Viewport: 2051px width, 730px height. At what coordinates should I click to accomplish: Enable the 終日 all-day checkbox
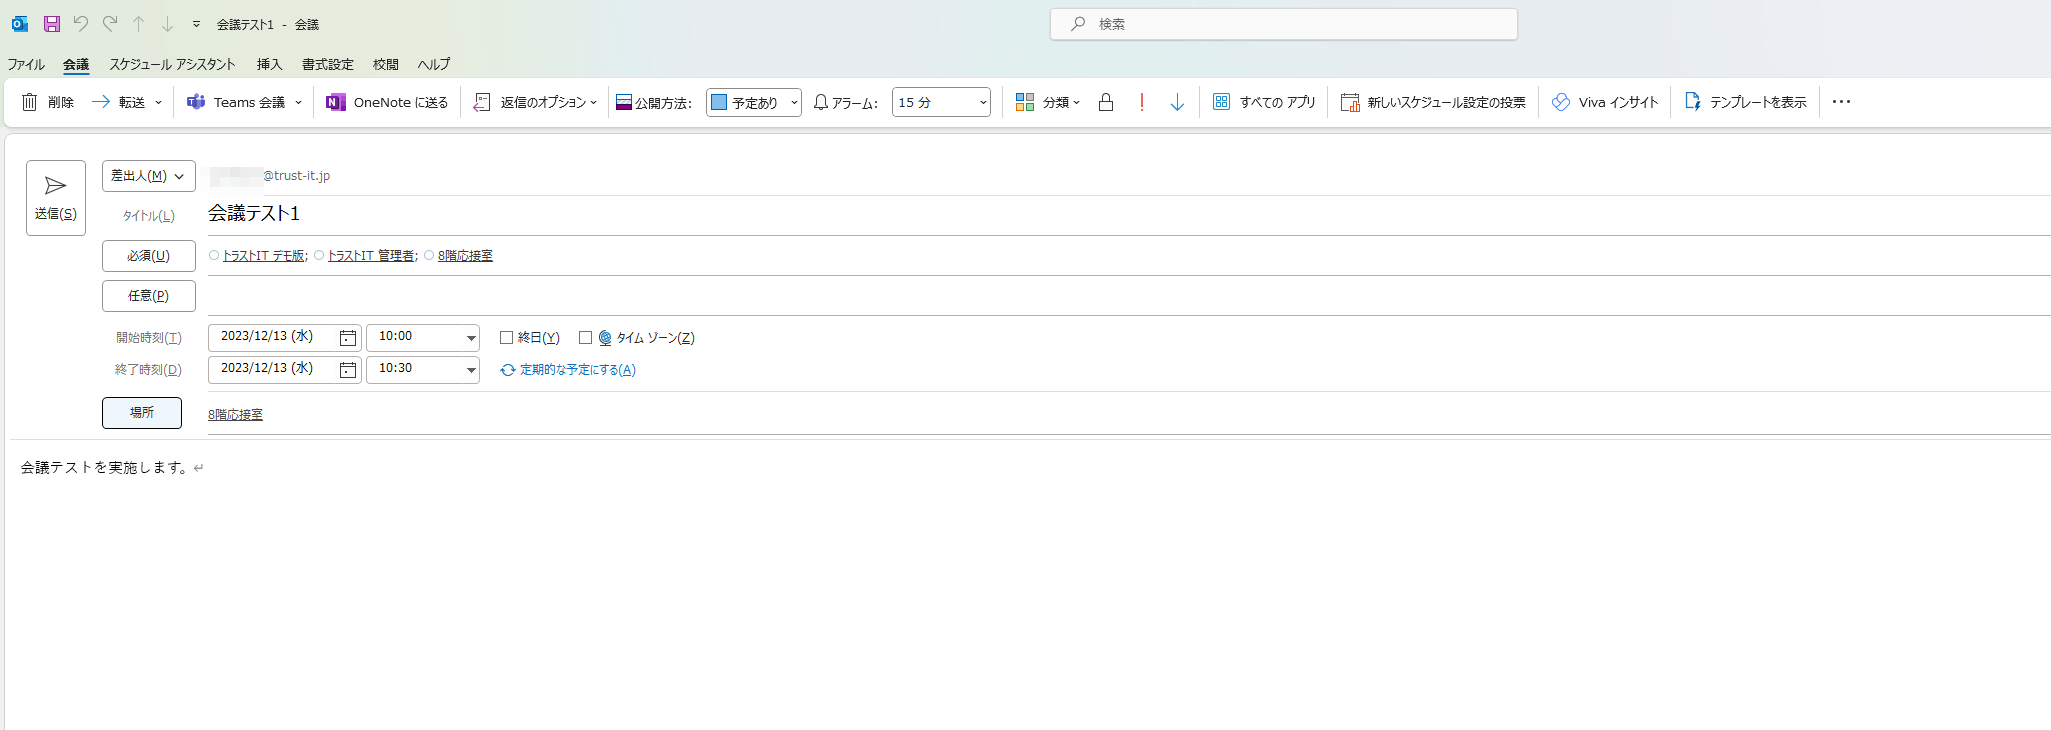coord(507,338)
